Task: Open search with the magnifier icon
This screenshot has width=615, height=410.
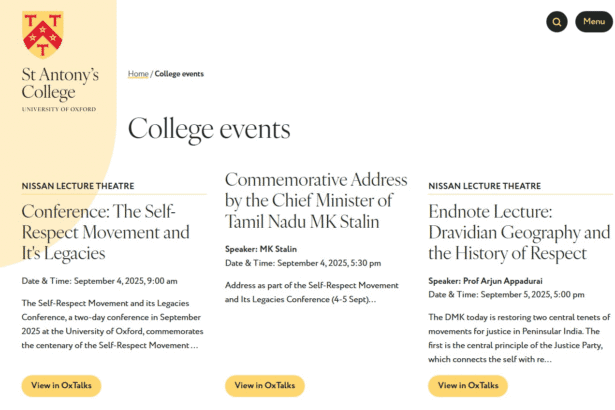Action: tap(557, 22)
